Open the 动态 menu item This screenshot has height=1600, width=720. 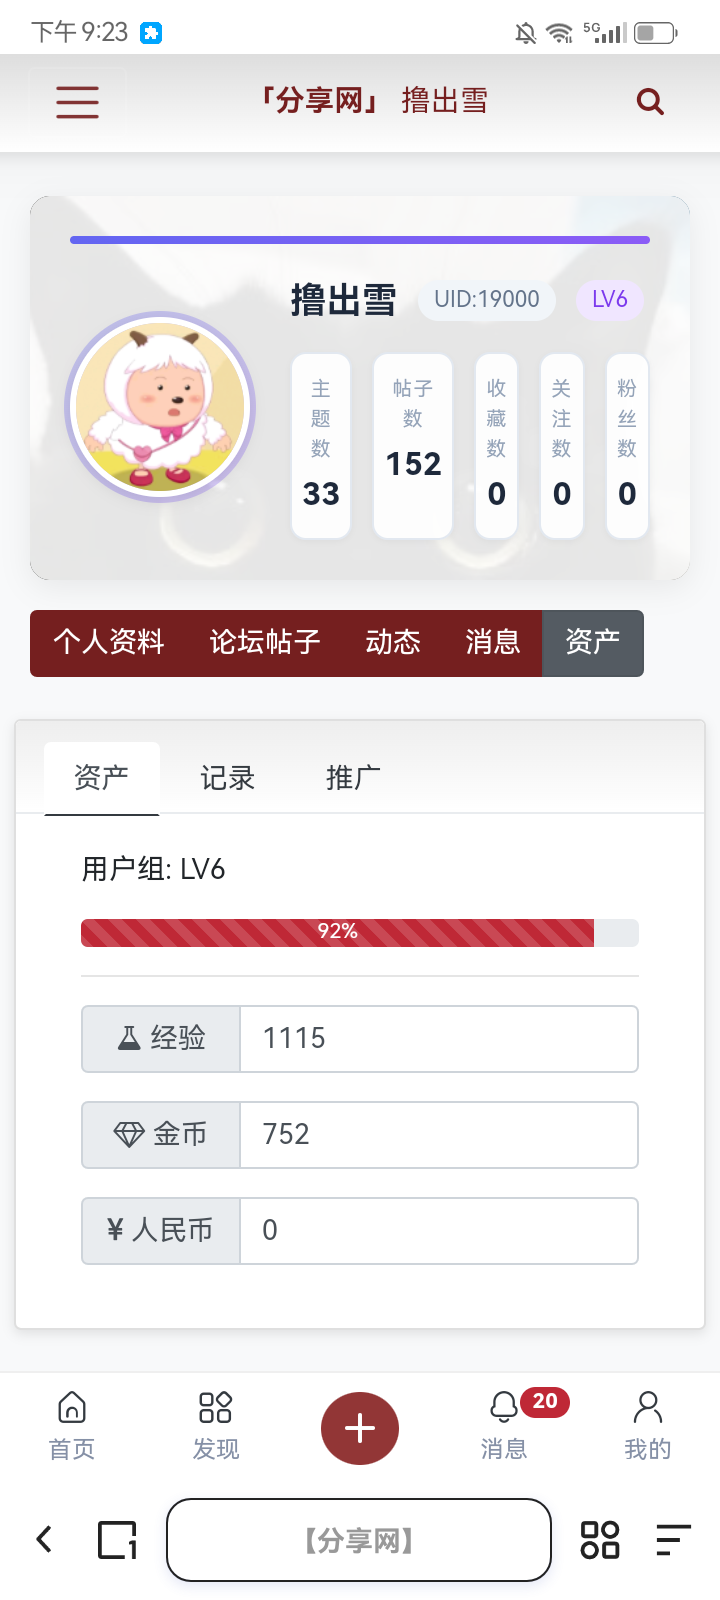pos(393,643)
